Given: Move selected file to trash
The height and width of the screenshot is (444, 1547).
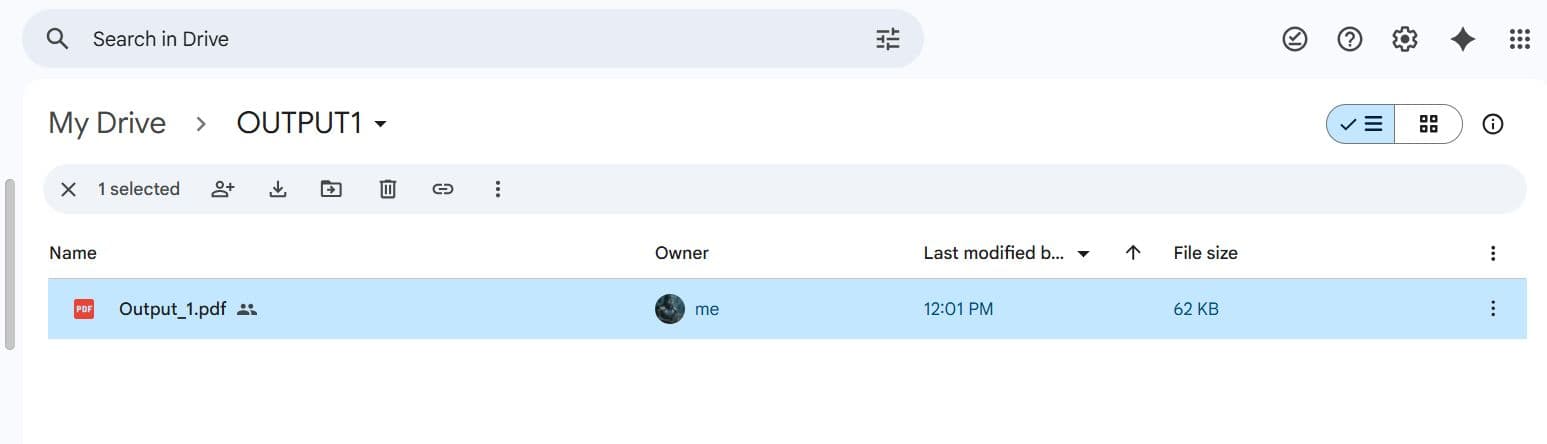Looking at the screenshot, I should point(388,189).
